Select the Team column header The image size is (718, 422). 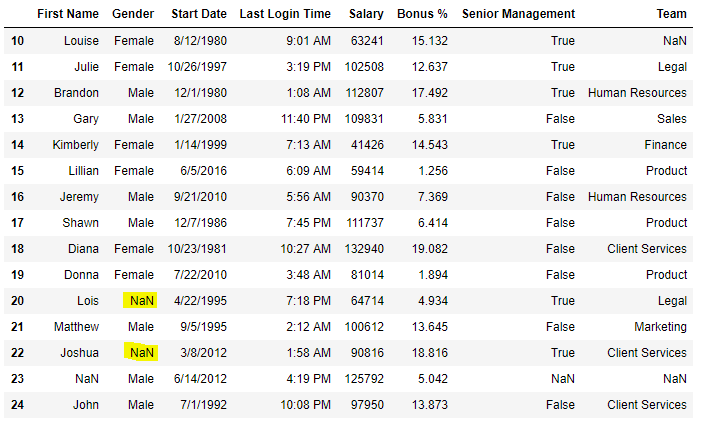671,14
